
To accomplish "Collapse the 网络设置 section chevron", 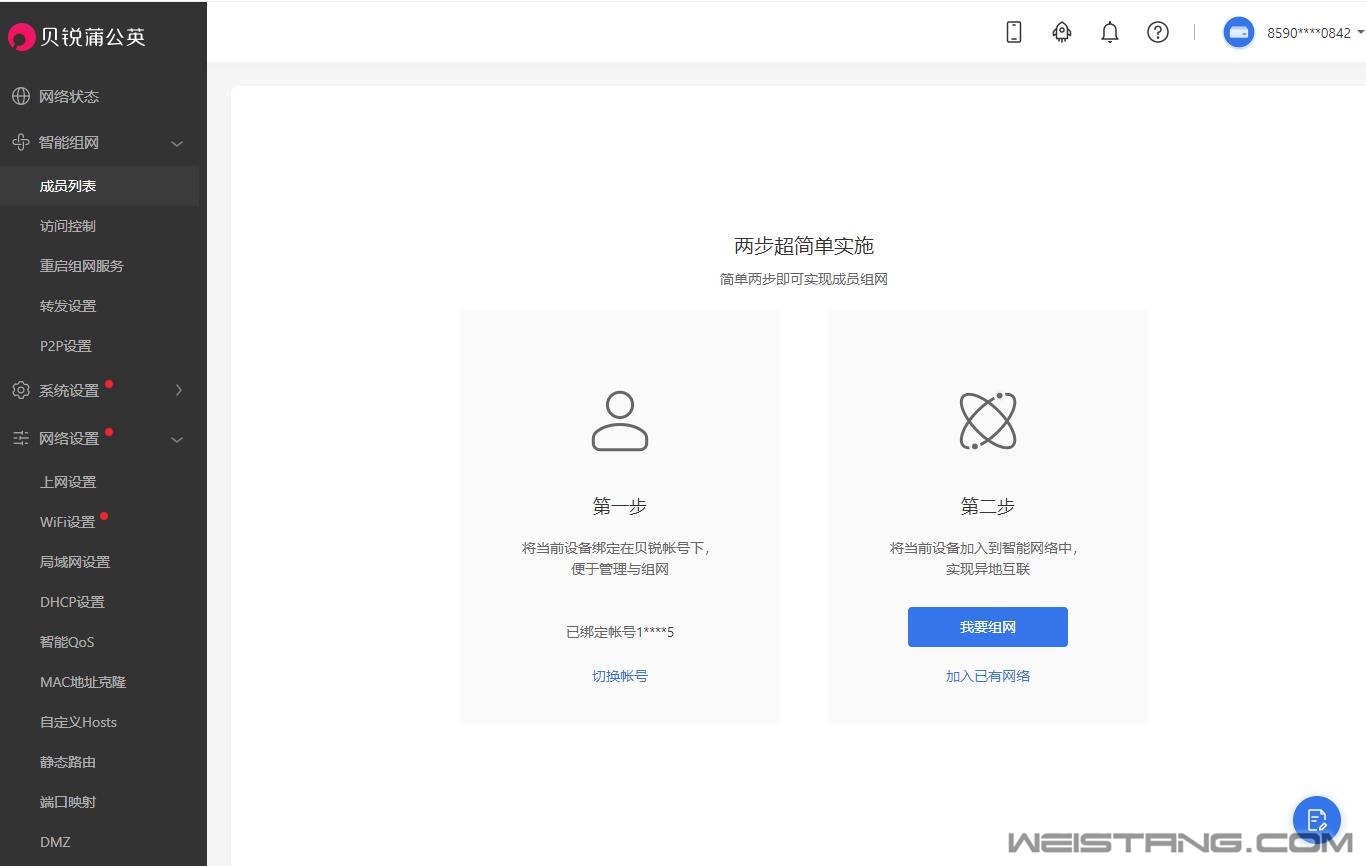I will coord(177,439).
